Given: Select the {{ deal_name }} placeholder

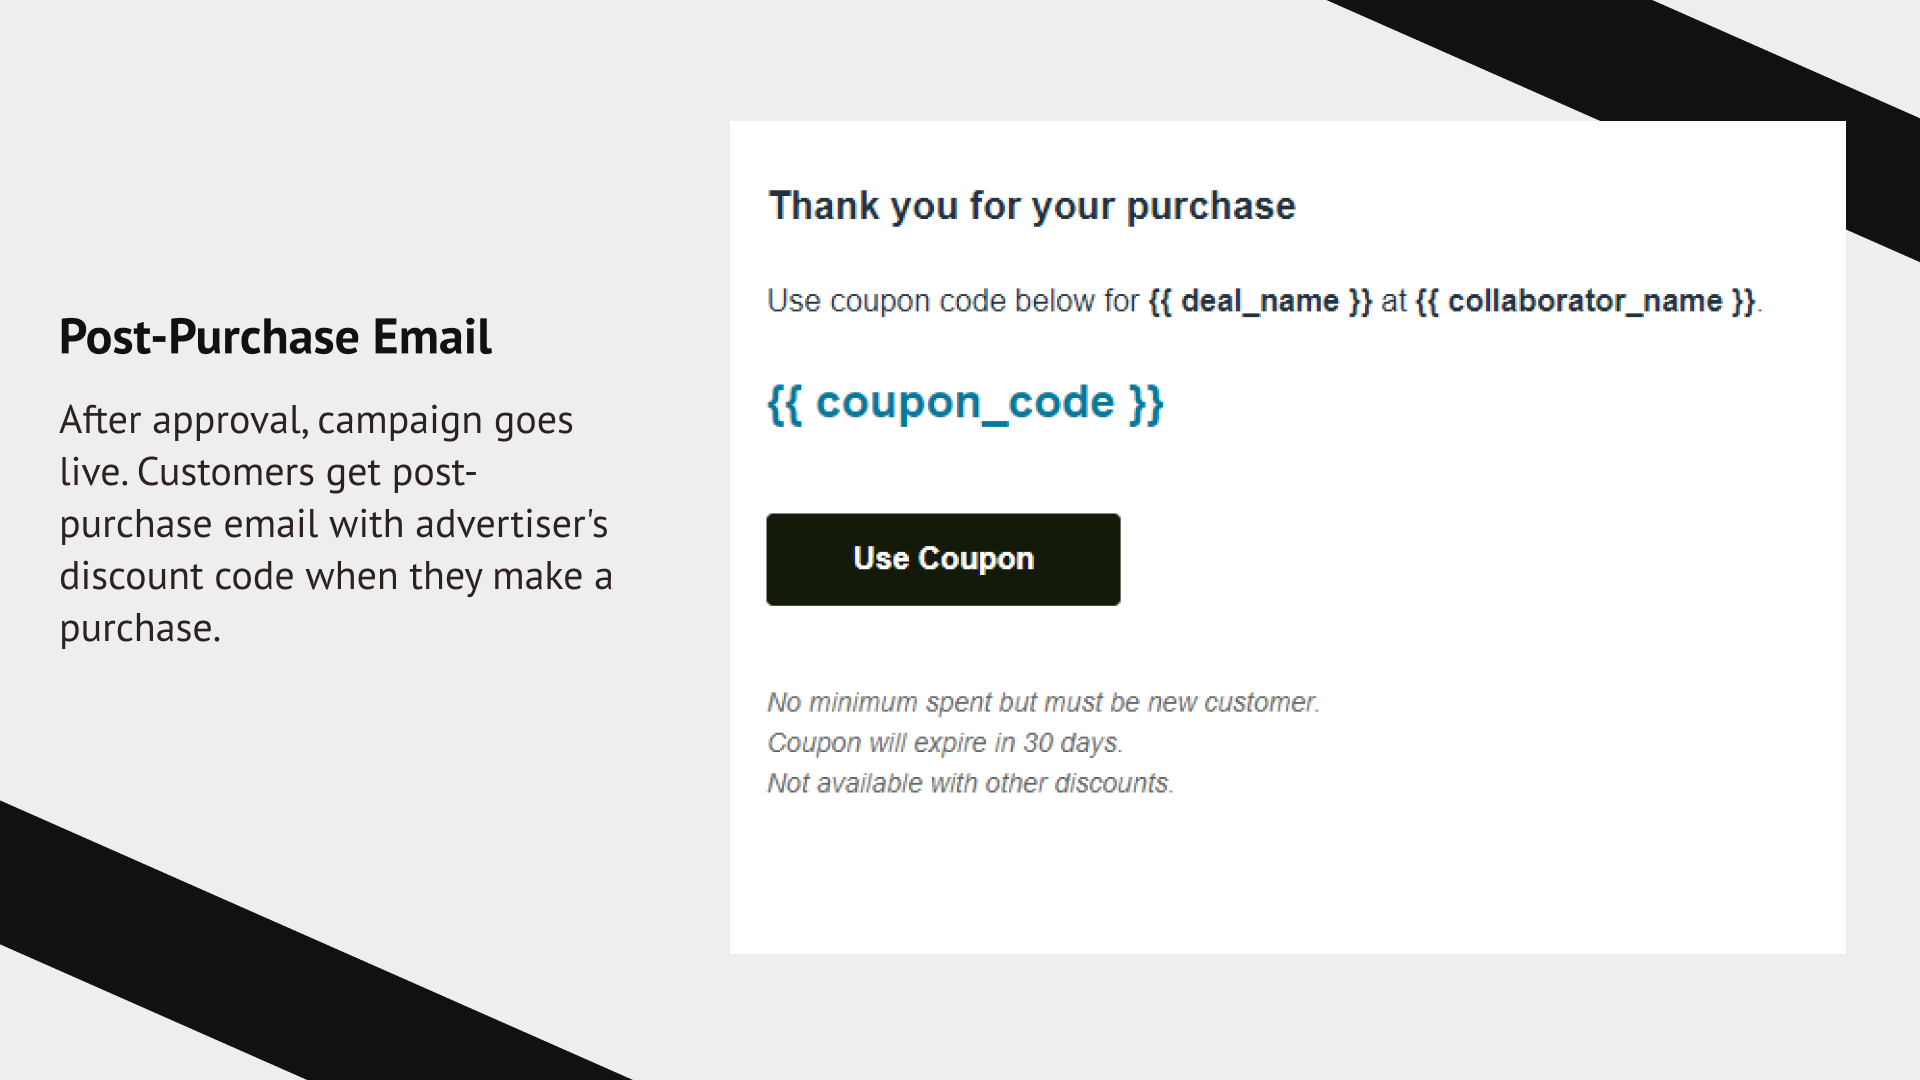Looking at the screenshot, I should tap(1260, 301).
